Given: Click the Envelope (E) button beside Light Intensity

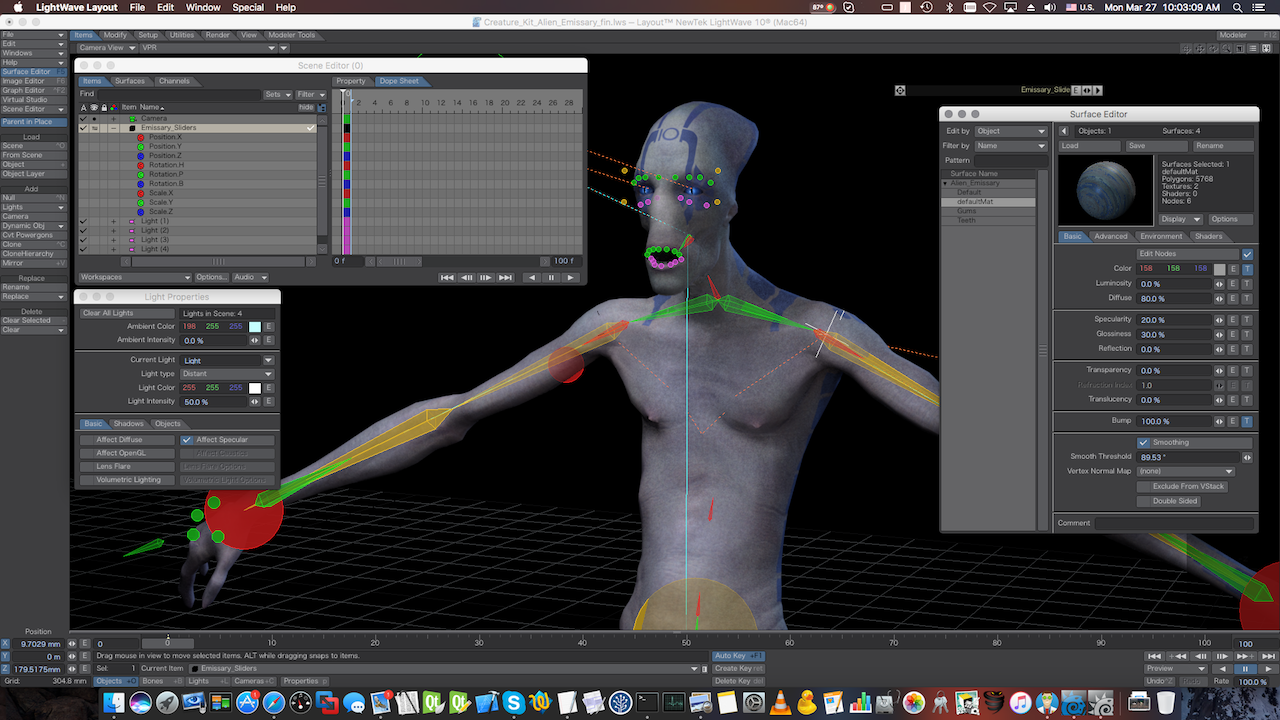Looking at the screenshot, I should (x=268, y=402).
